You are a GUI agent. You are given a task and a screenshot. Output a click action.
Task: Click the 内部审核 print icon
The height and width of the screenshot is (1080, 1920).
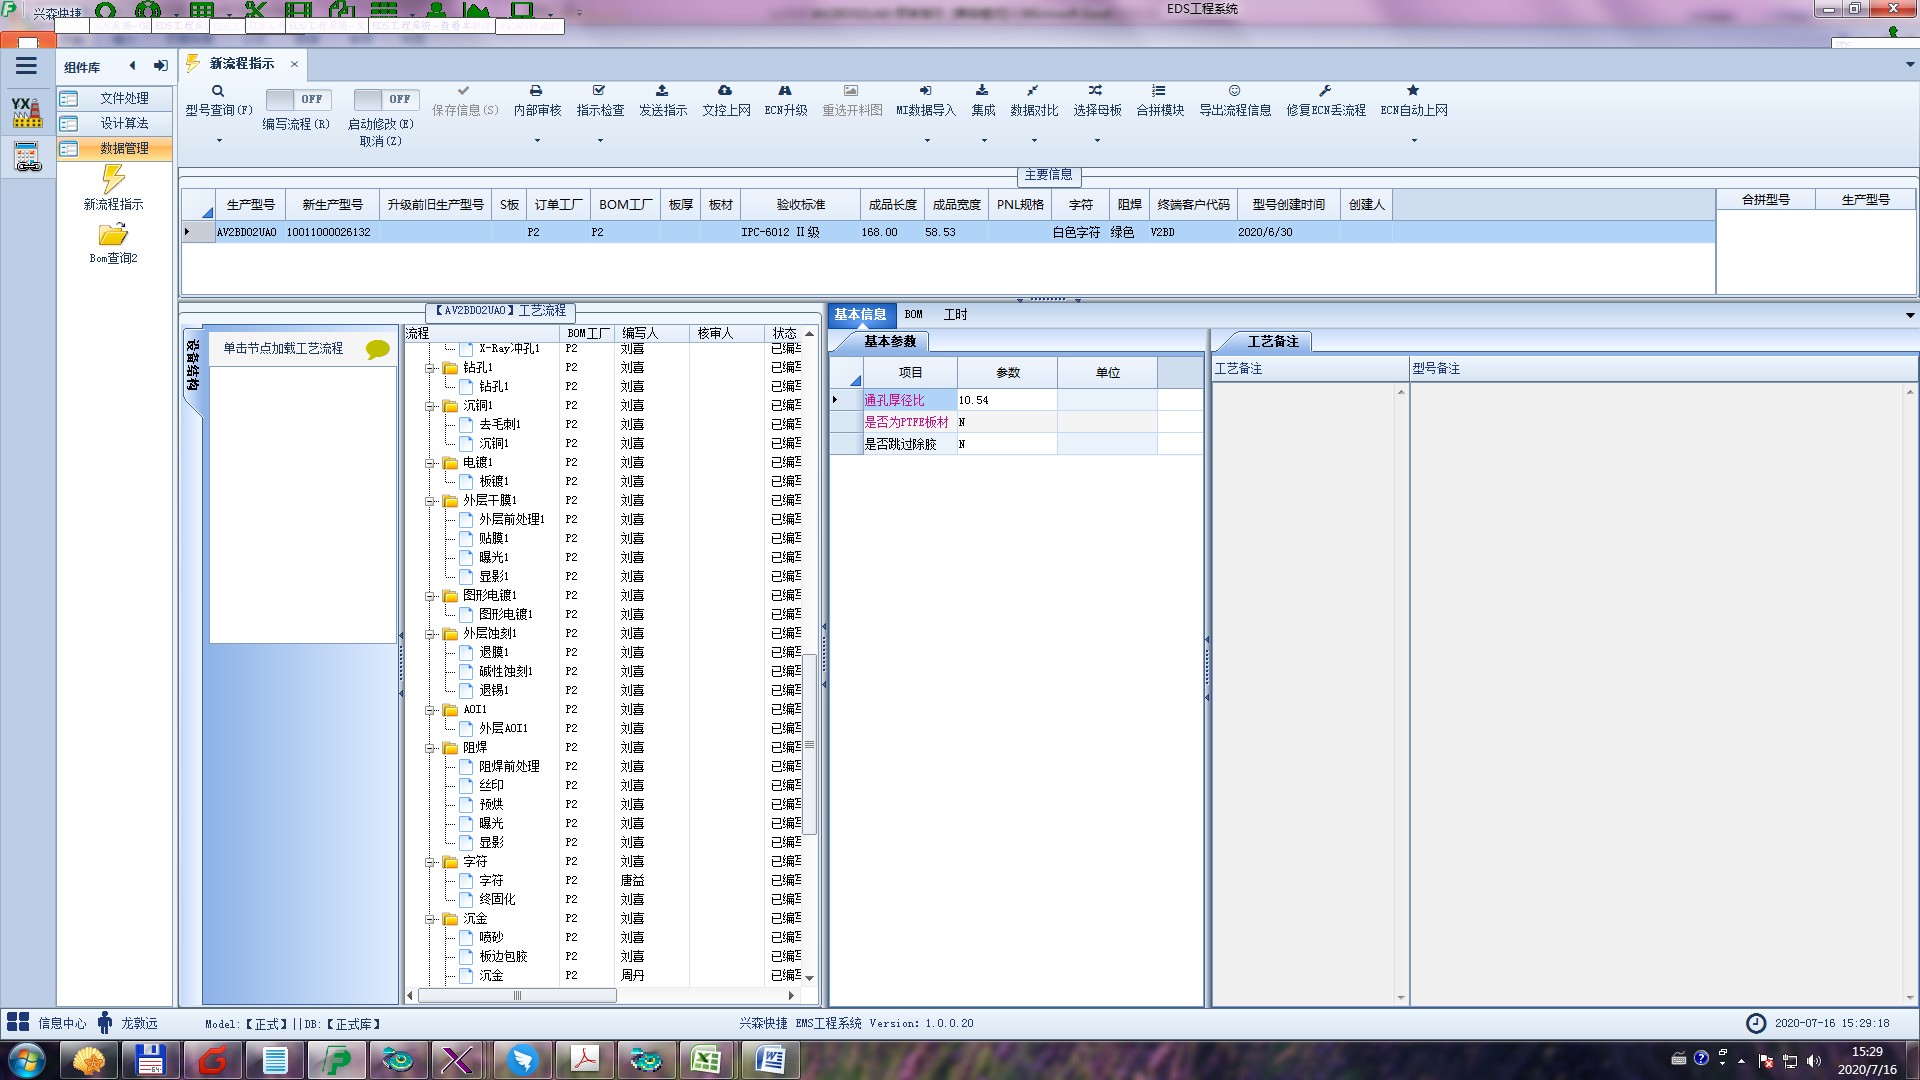click(x=536, y=91)
